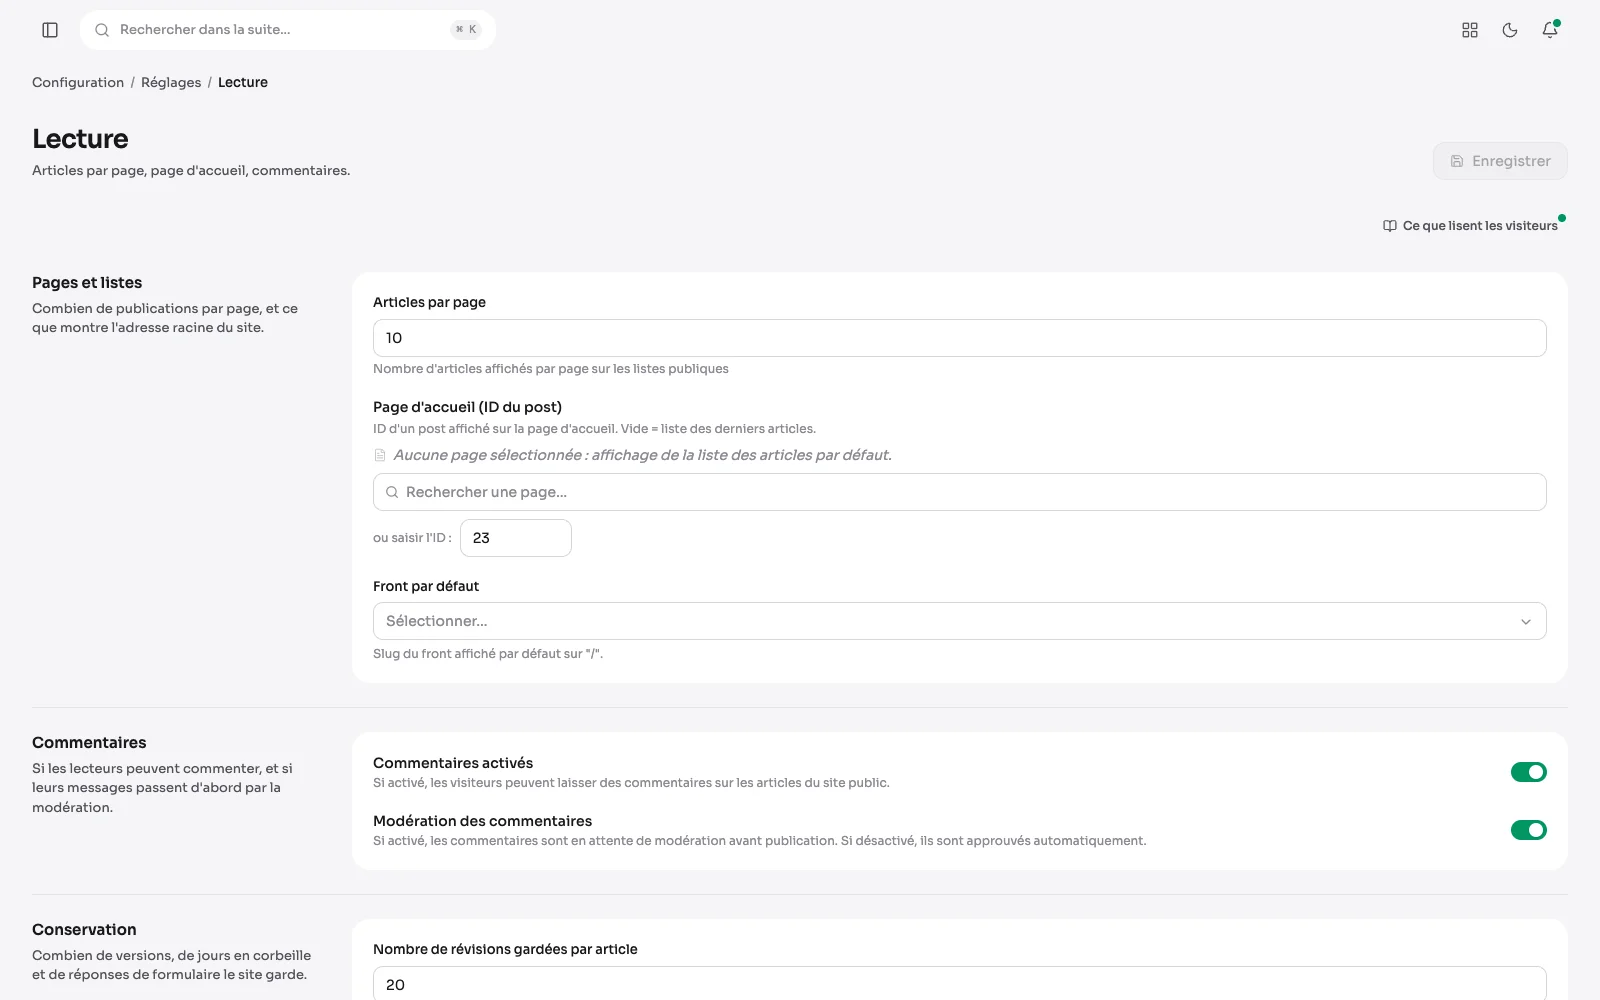The height and width of the screenshot is (1000, 1600).
Task: Focus the Rechercher dans la suite field
Action: coord(288,30)
